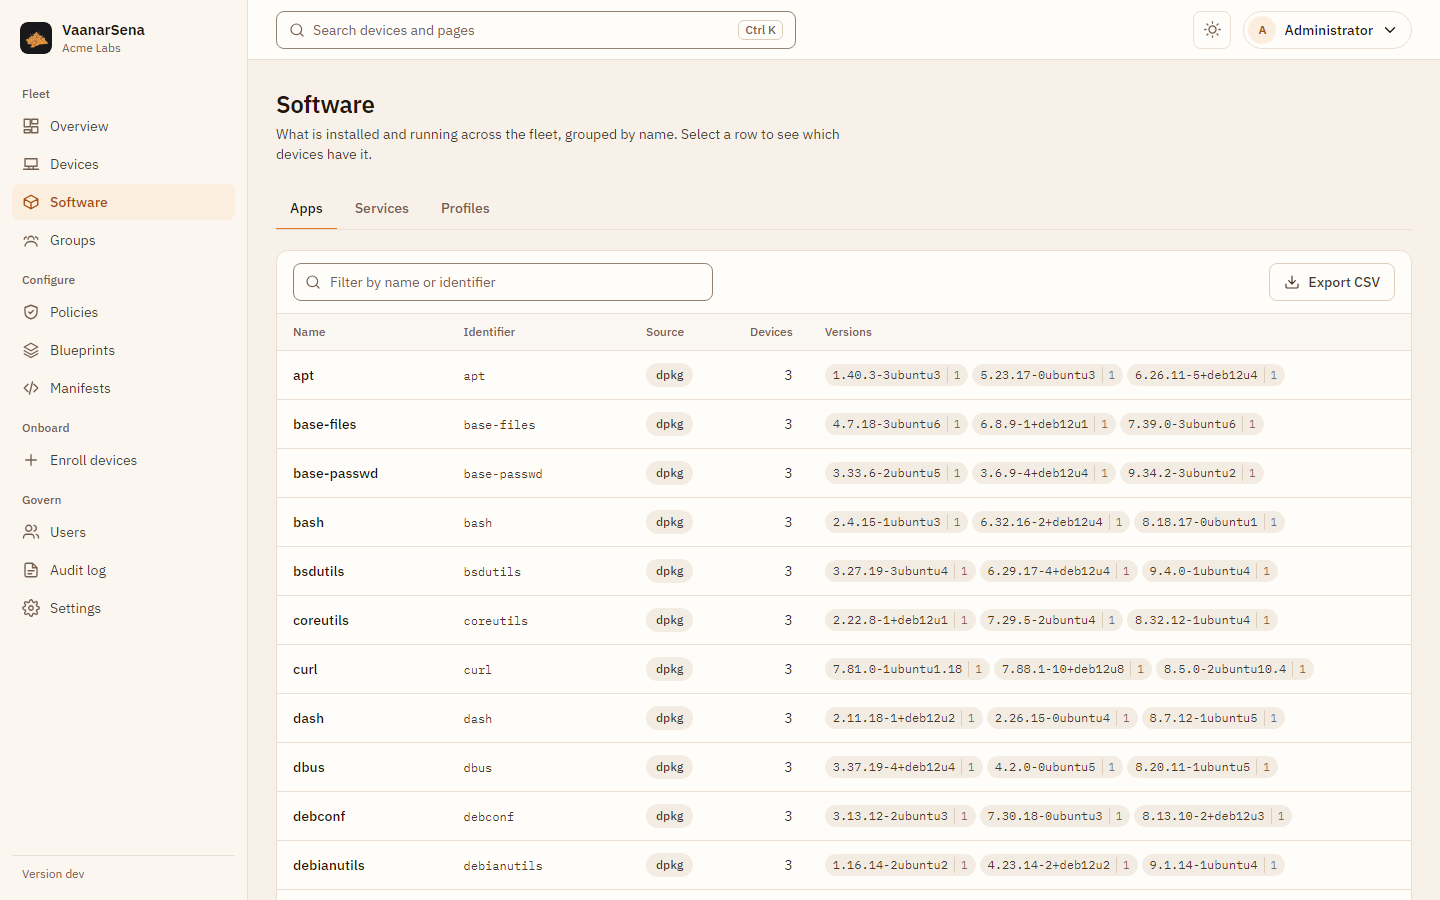Click the Groups people icon
The width and height of the screenshot is (1440, 900).
click(31, 240)
